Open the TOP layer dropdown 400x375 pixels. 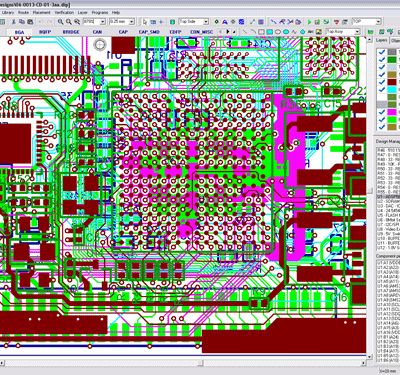click(x=378, y=22)
